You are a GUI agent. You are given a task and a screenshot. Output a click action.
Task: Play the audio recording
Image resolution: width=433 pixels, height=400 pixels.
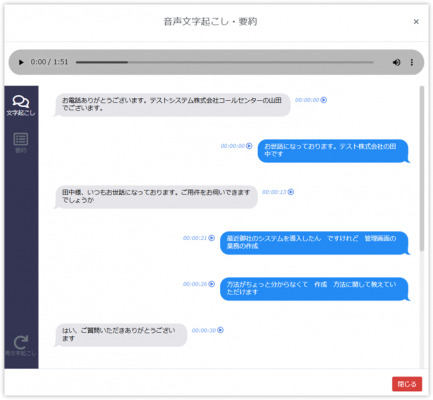[21, 62]
